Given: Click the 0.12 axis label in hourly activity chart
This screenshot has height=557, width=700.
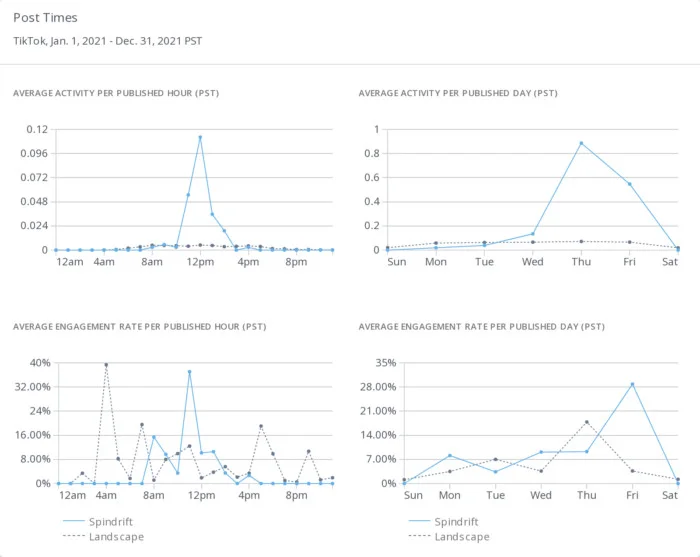Looking at the screenshot, I should tap(37, 129).
